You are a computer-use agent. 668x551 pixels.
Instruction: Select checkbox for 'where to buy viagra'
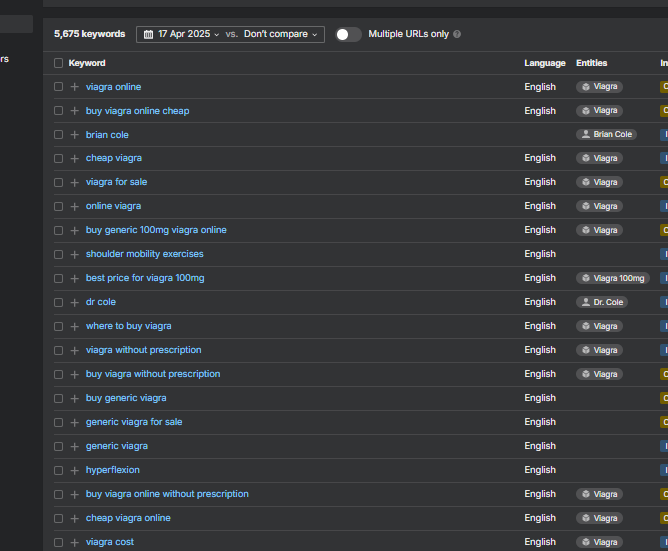(x=58, y=327)
